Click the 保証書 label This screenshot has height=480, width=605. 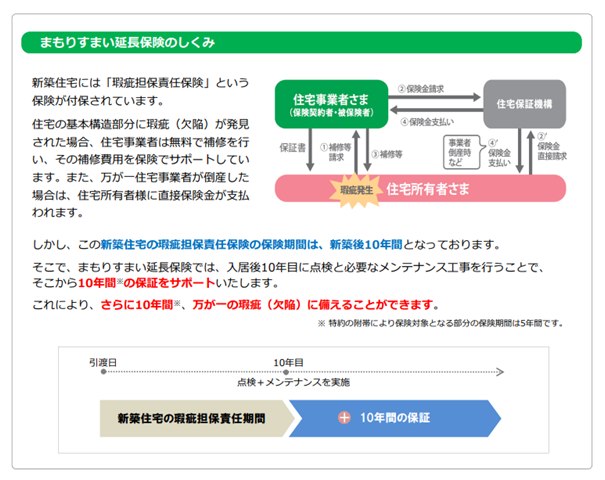pos(292,148)
